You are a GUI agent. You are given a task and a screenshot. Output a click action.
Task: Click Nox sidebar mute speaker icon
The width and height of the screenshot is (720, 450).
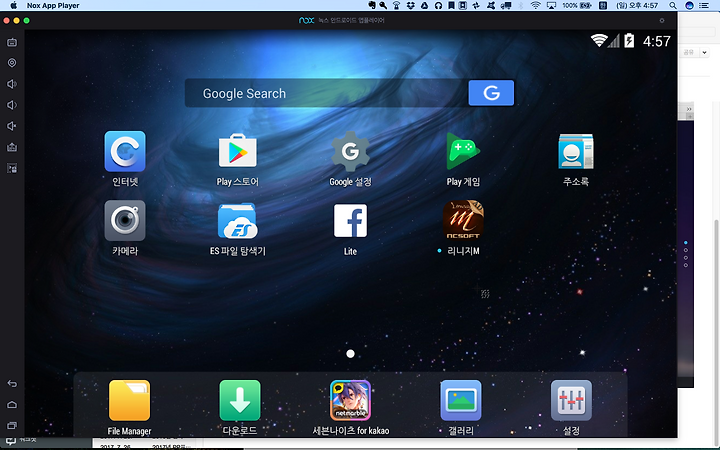(x=12, y=126)
